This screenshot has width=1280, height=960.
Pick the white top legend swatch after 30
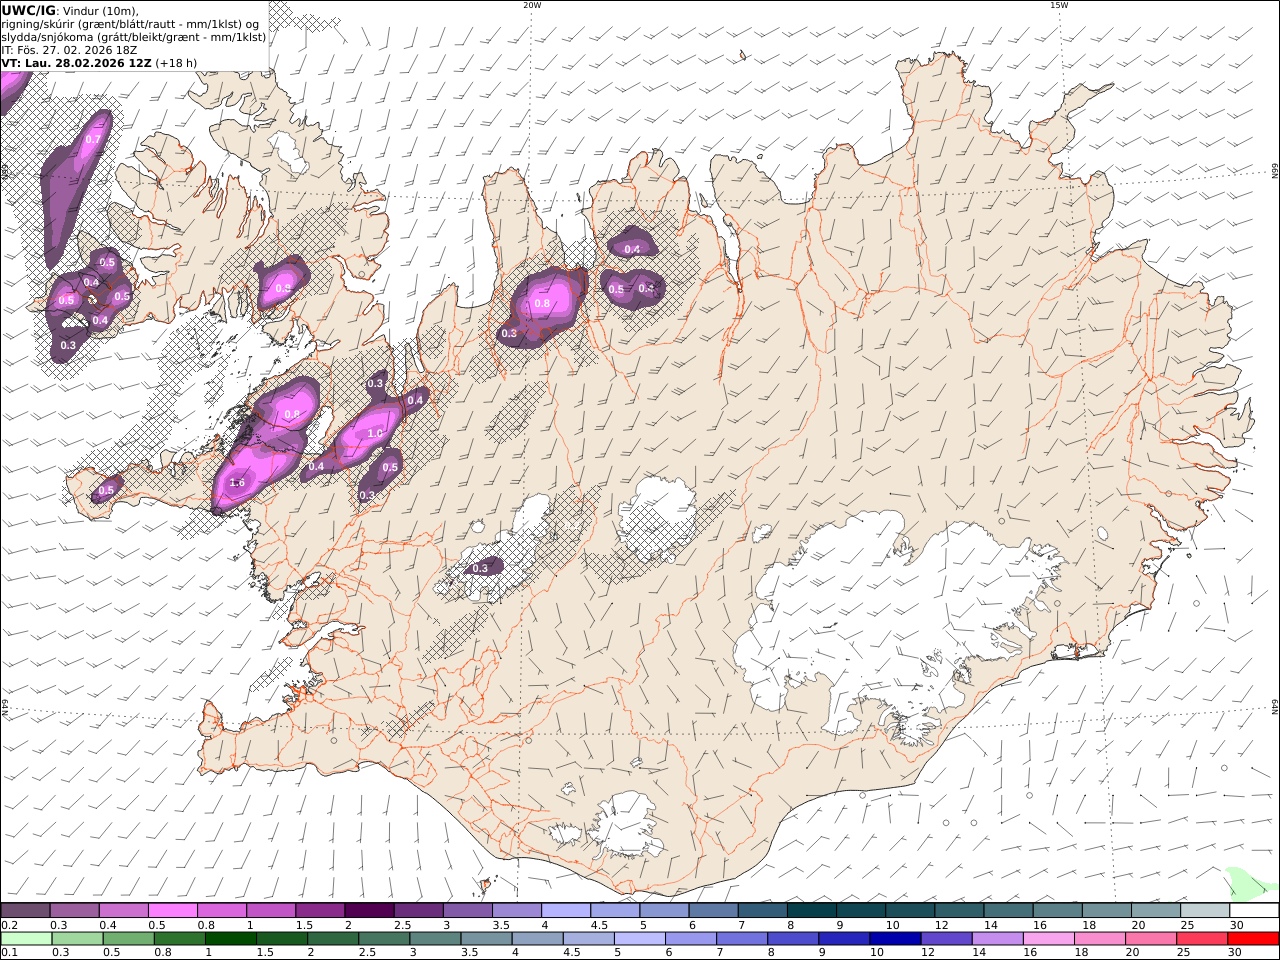[x=1254, y=911]
